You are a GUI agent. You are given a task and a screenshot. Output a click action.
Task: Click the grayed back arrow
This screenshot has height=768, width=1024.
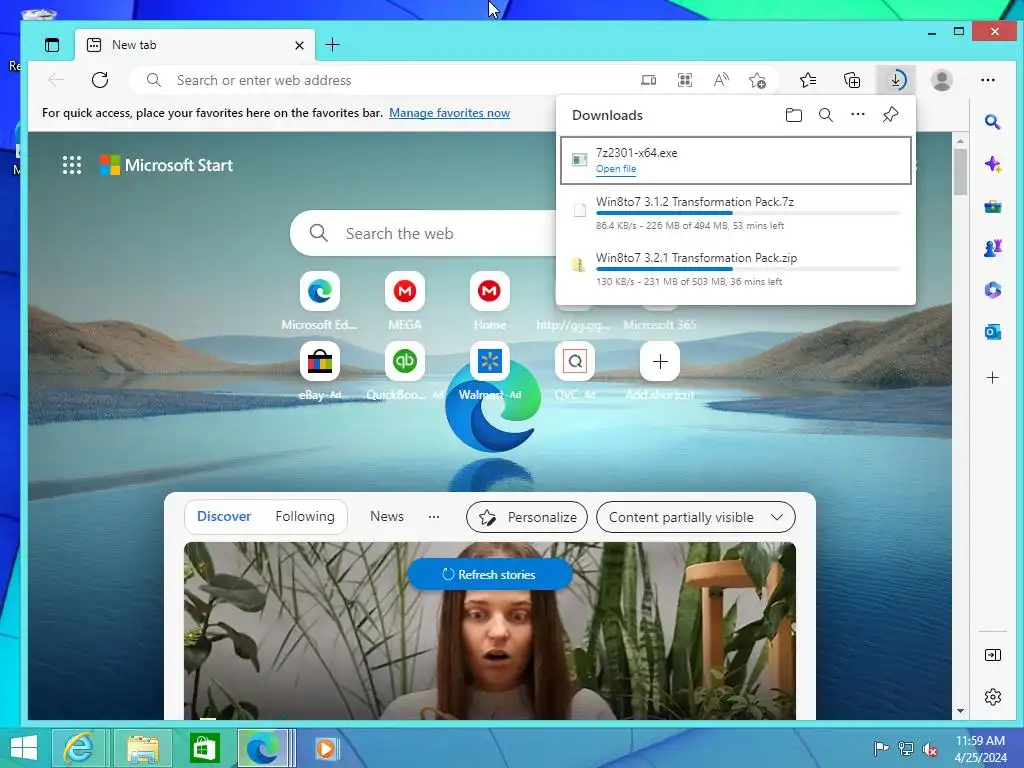tap(56, 80)
